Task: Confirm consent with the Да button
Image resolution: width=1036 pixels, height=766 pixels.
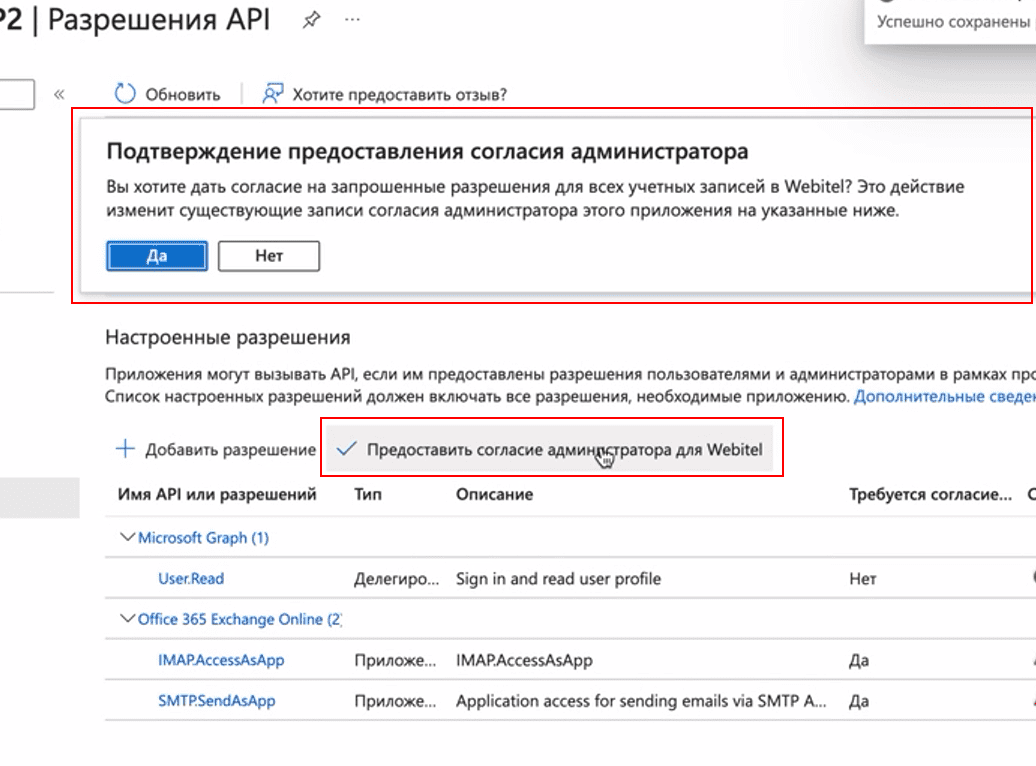Action: [x=157, y=256]
